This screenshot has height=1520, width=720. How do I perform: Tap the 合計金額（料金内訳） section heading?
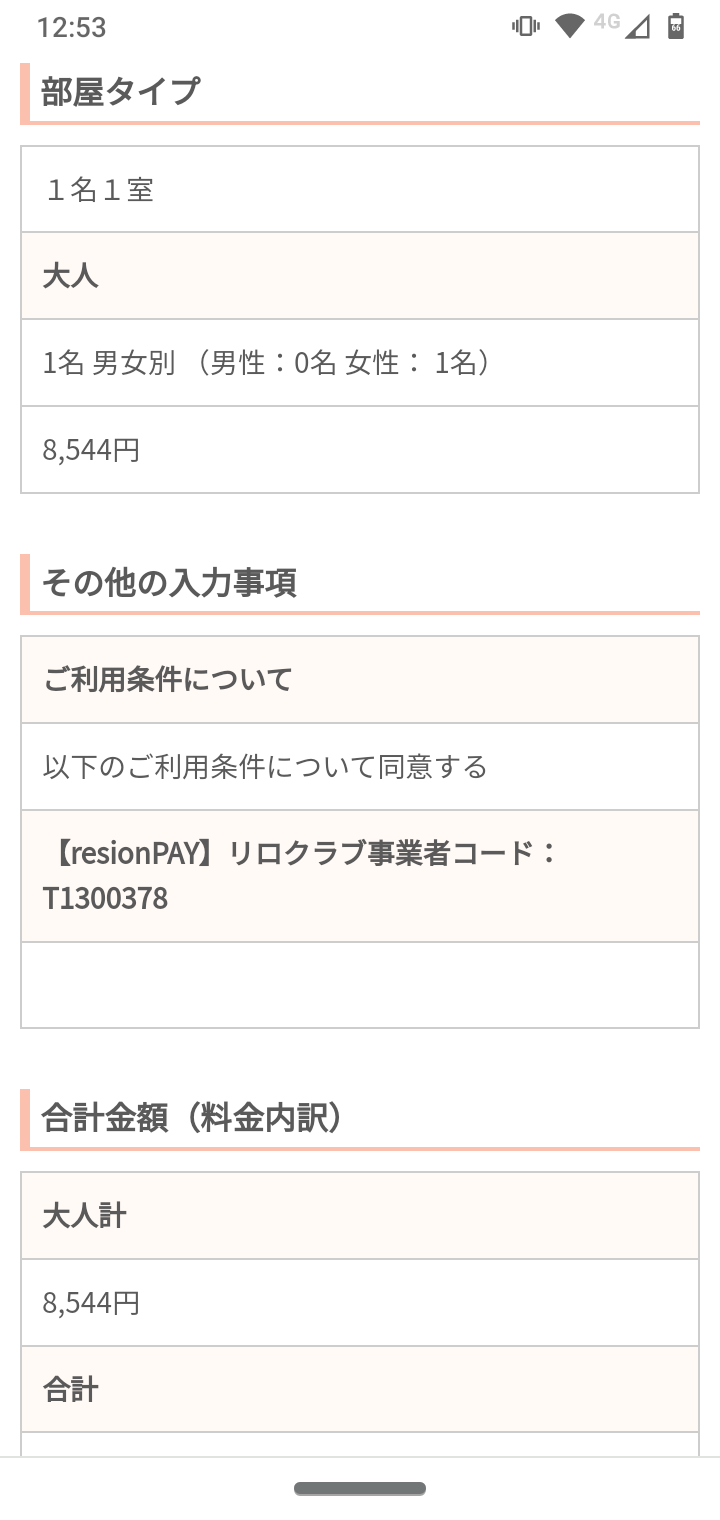click(x=192, y=1118)
